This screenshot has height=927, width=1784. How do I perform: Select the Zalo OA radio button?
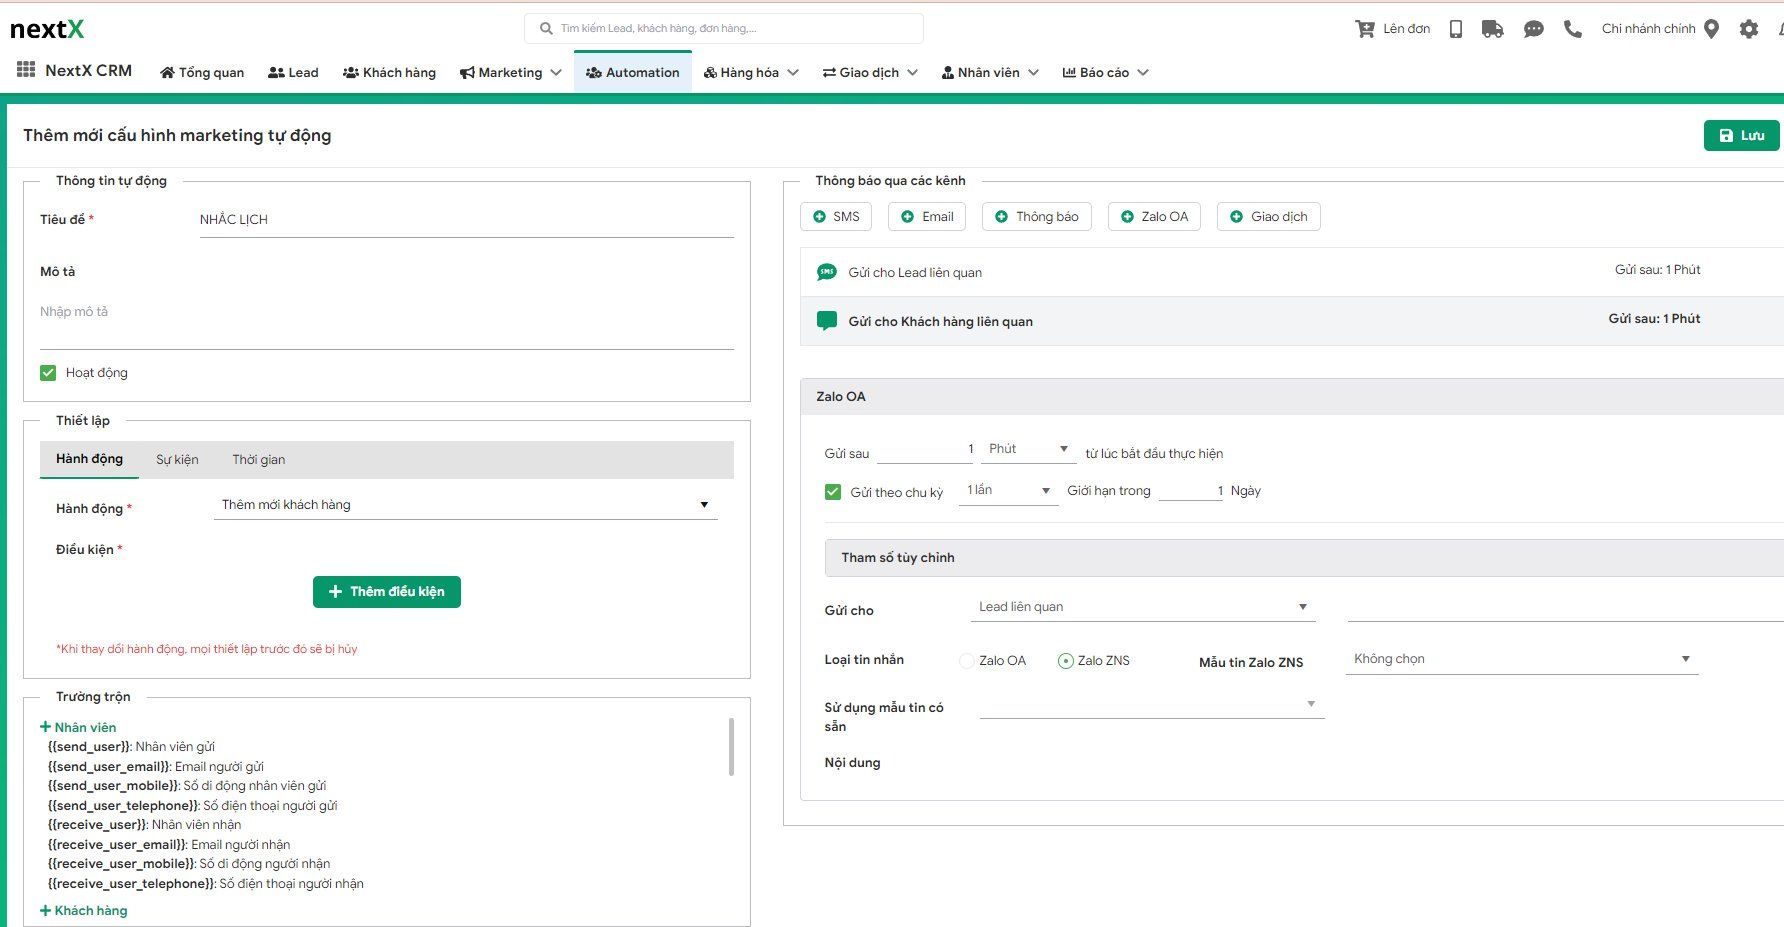966,661
